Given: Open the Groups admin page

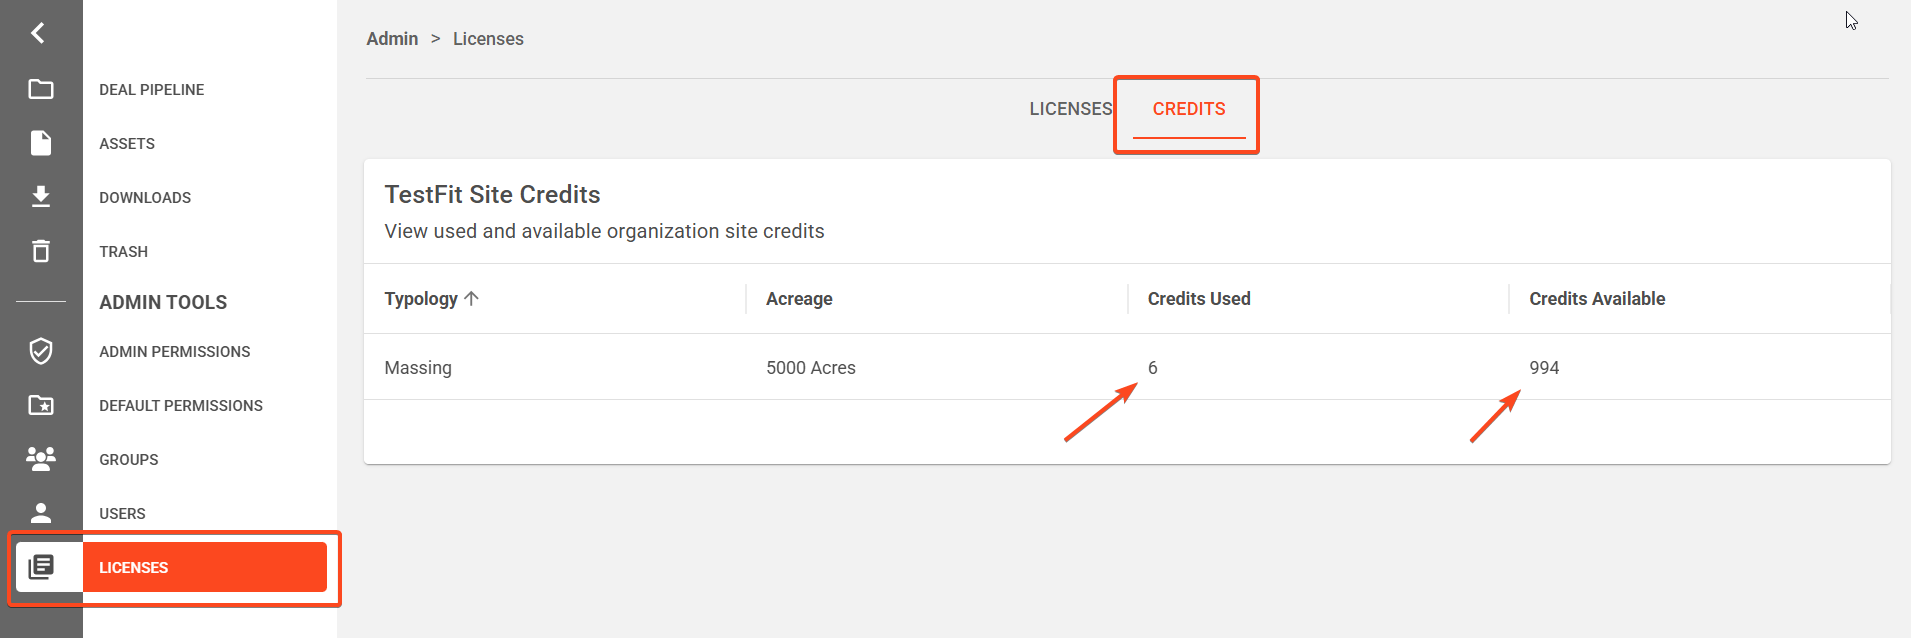Looking at the screenshot, I should [x=129, y=460].
